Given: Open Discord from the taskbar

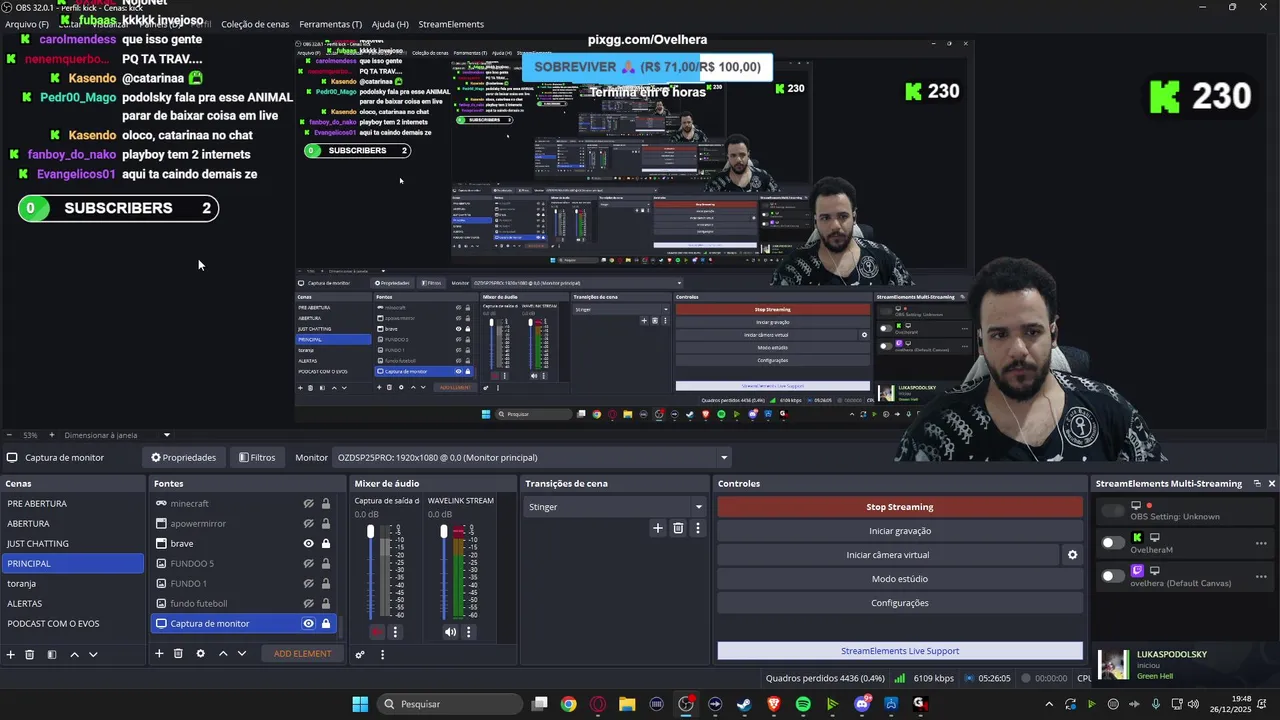Looking at the screenshot, I should pos(862,704).
